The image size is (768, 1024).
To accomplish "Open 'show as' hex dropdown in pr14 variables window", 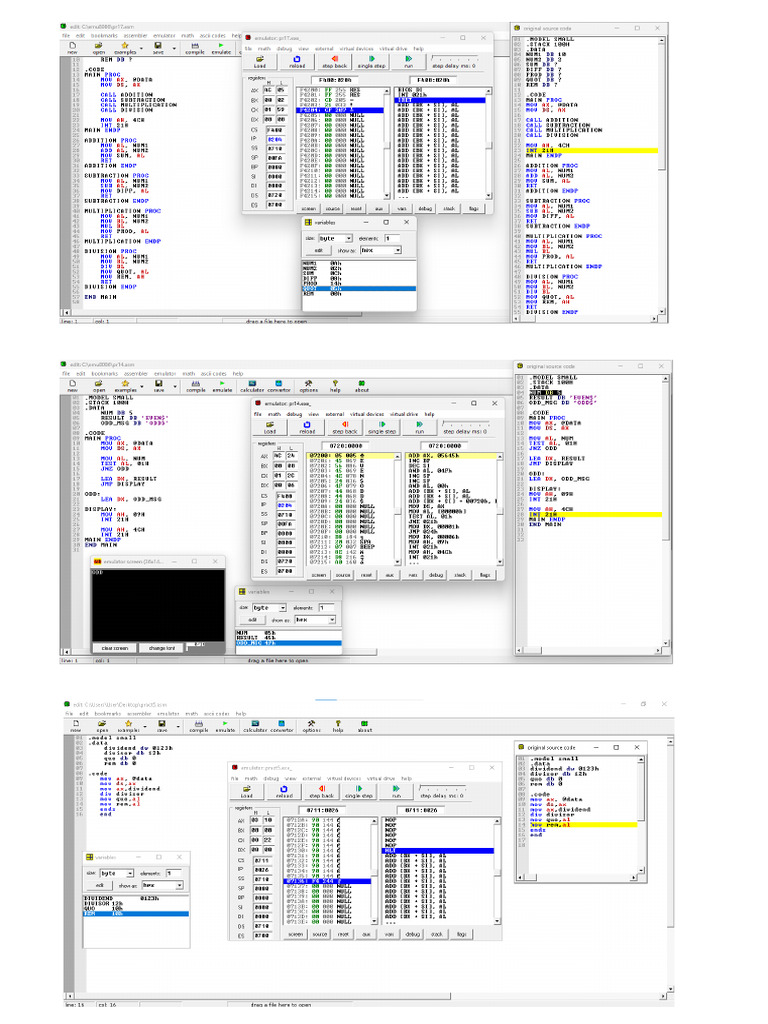I will point(332,619).
